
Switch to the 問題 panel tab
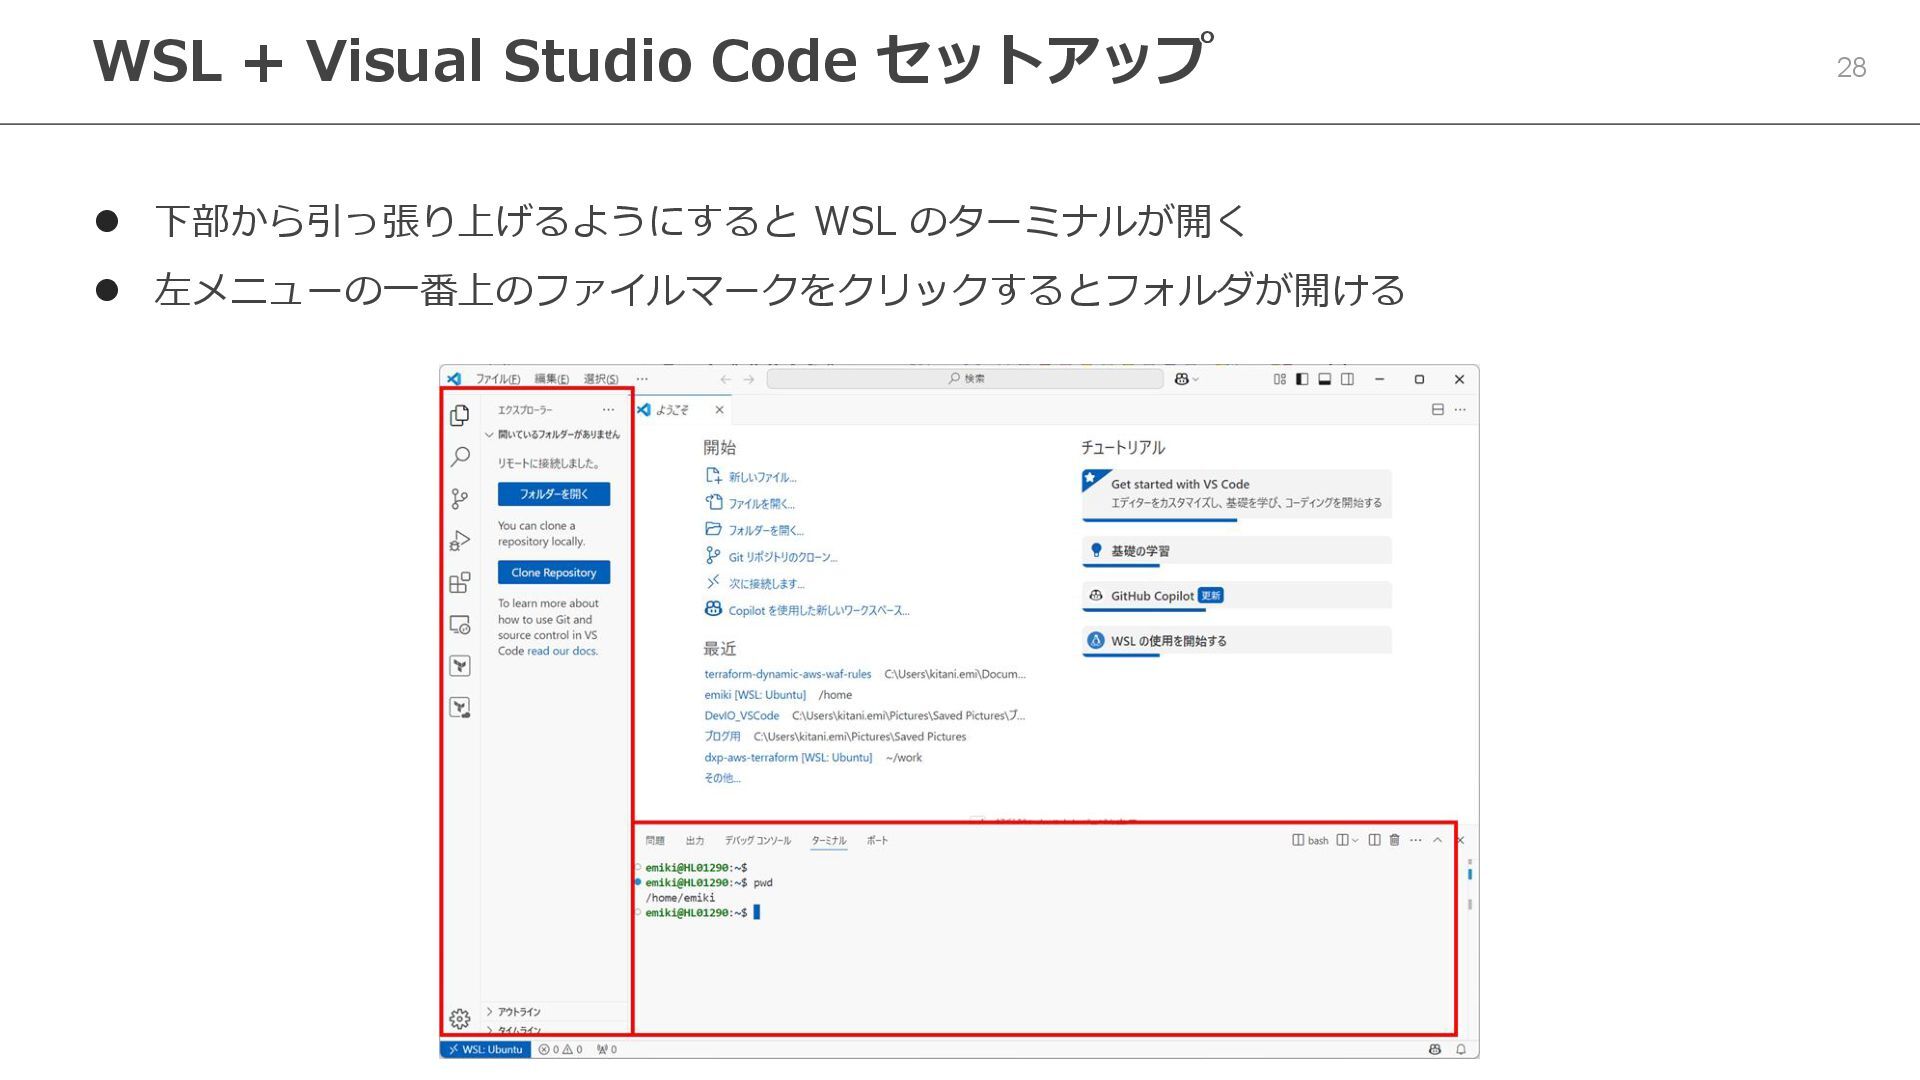tap(655, 841)
